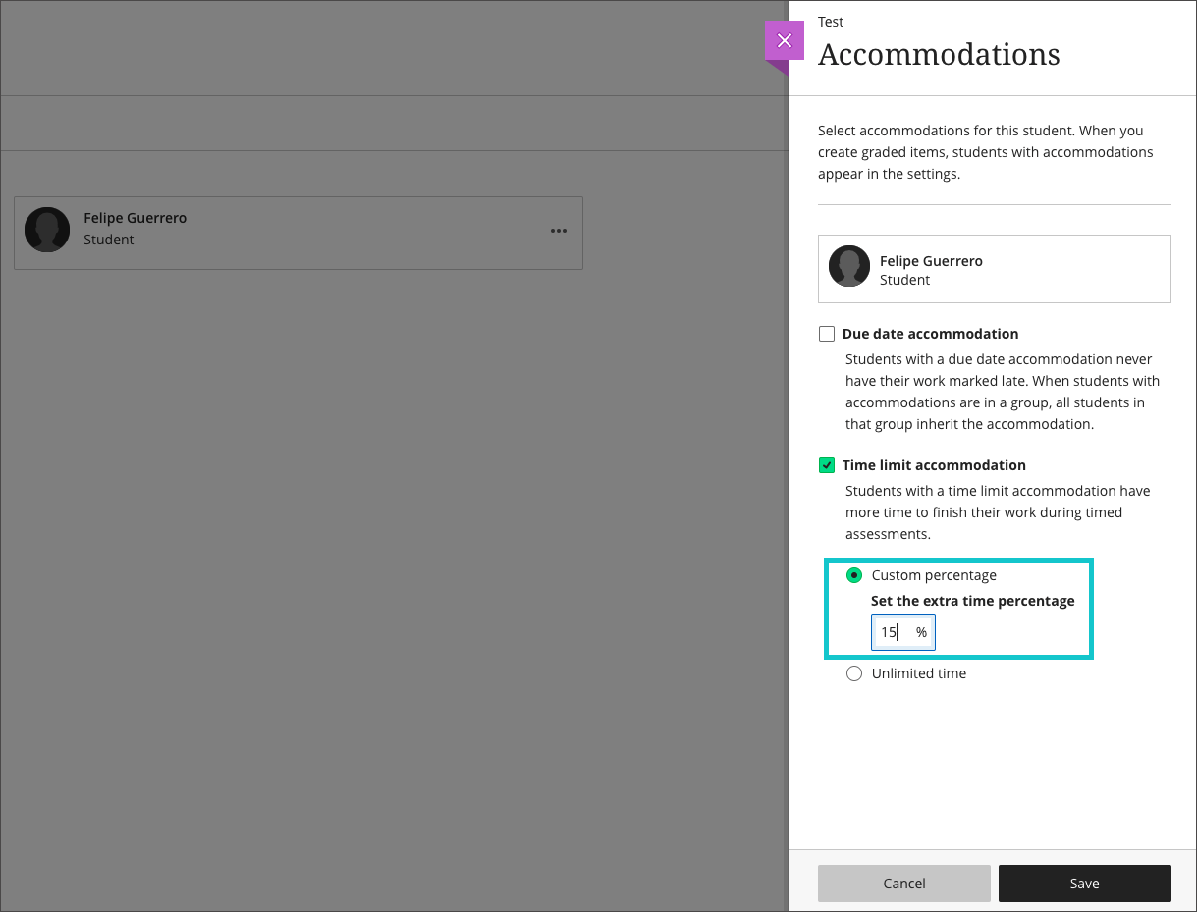Click the Felipe Guerrero name in the panel card
Image resolution: width=1197 pixels, height=912 pixels.
pyautogui.click(x=931, y=261)
